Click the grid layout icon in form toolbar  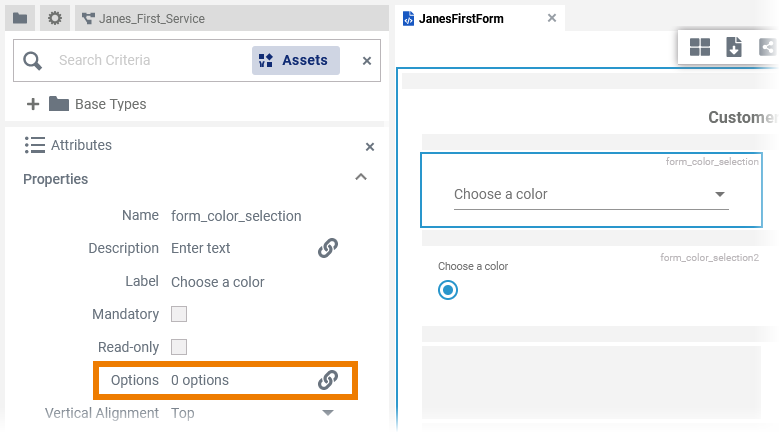point(700,47)
